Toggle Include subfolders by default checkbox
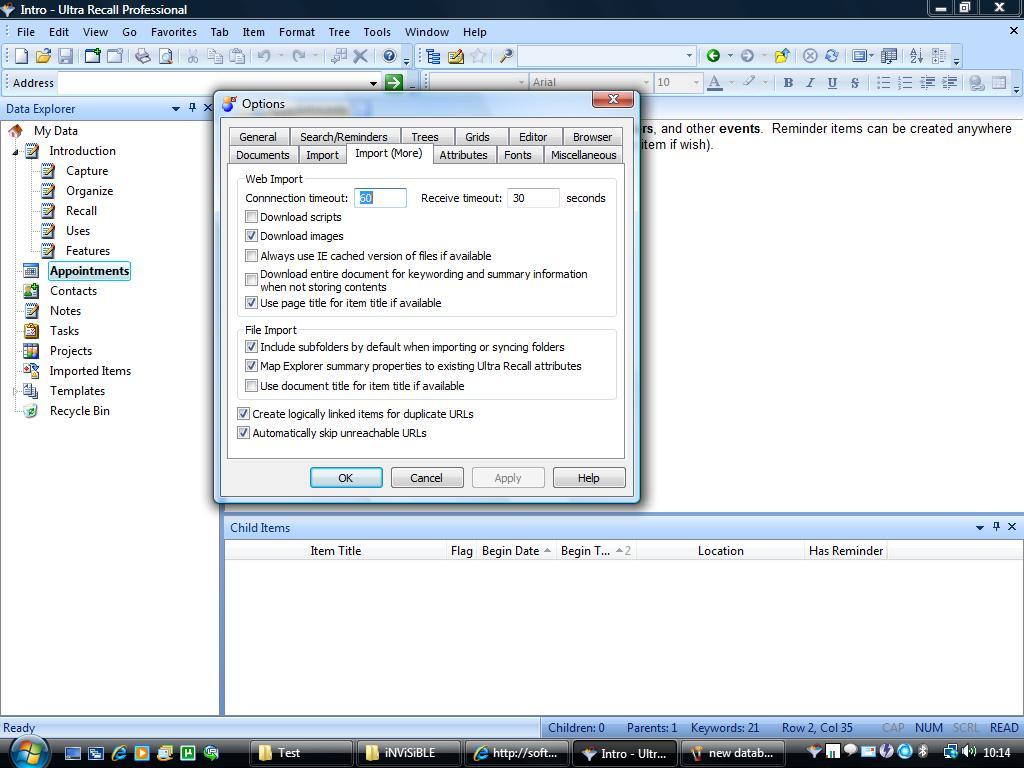The width and height of the screenshot is (1024, 768). click(251, 347)
